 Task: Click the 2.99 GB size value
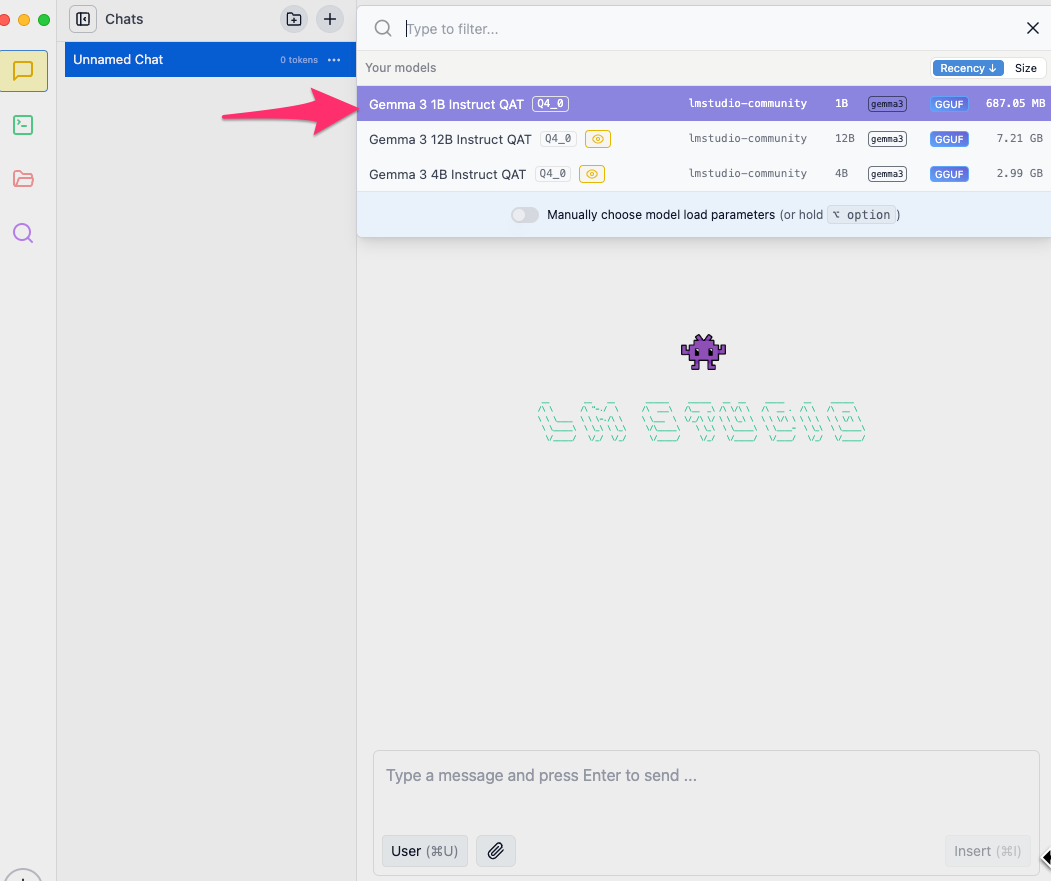(x=1019, y=173)
